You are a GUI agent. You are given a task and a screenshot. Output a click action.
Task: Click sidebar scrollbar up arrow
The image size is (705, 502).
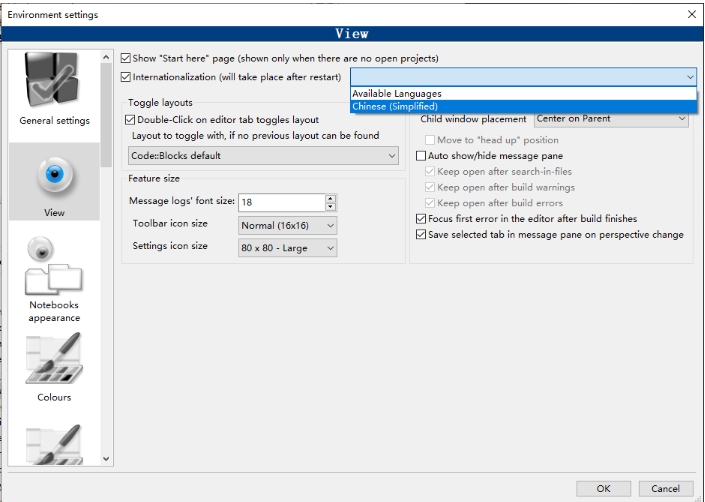pyautogui.click(x=106, y=57)
